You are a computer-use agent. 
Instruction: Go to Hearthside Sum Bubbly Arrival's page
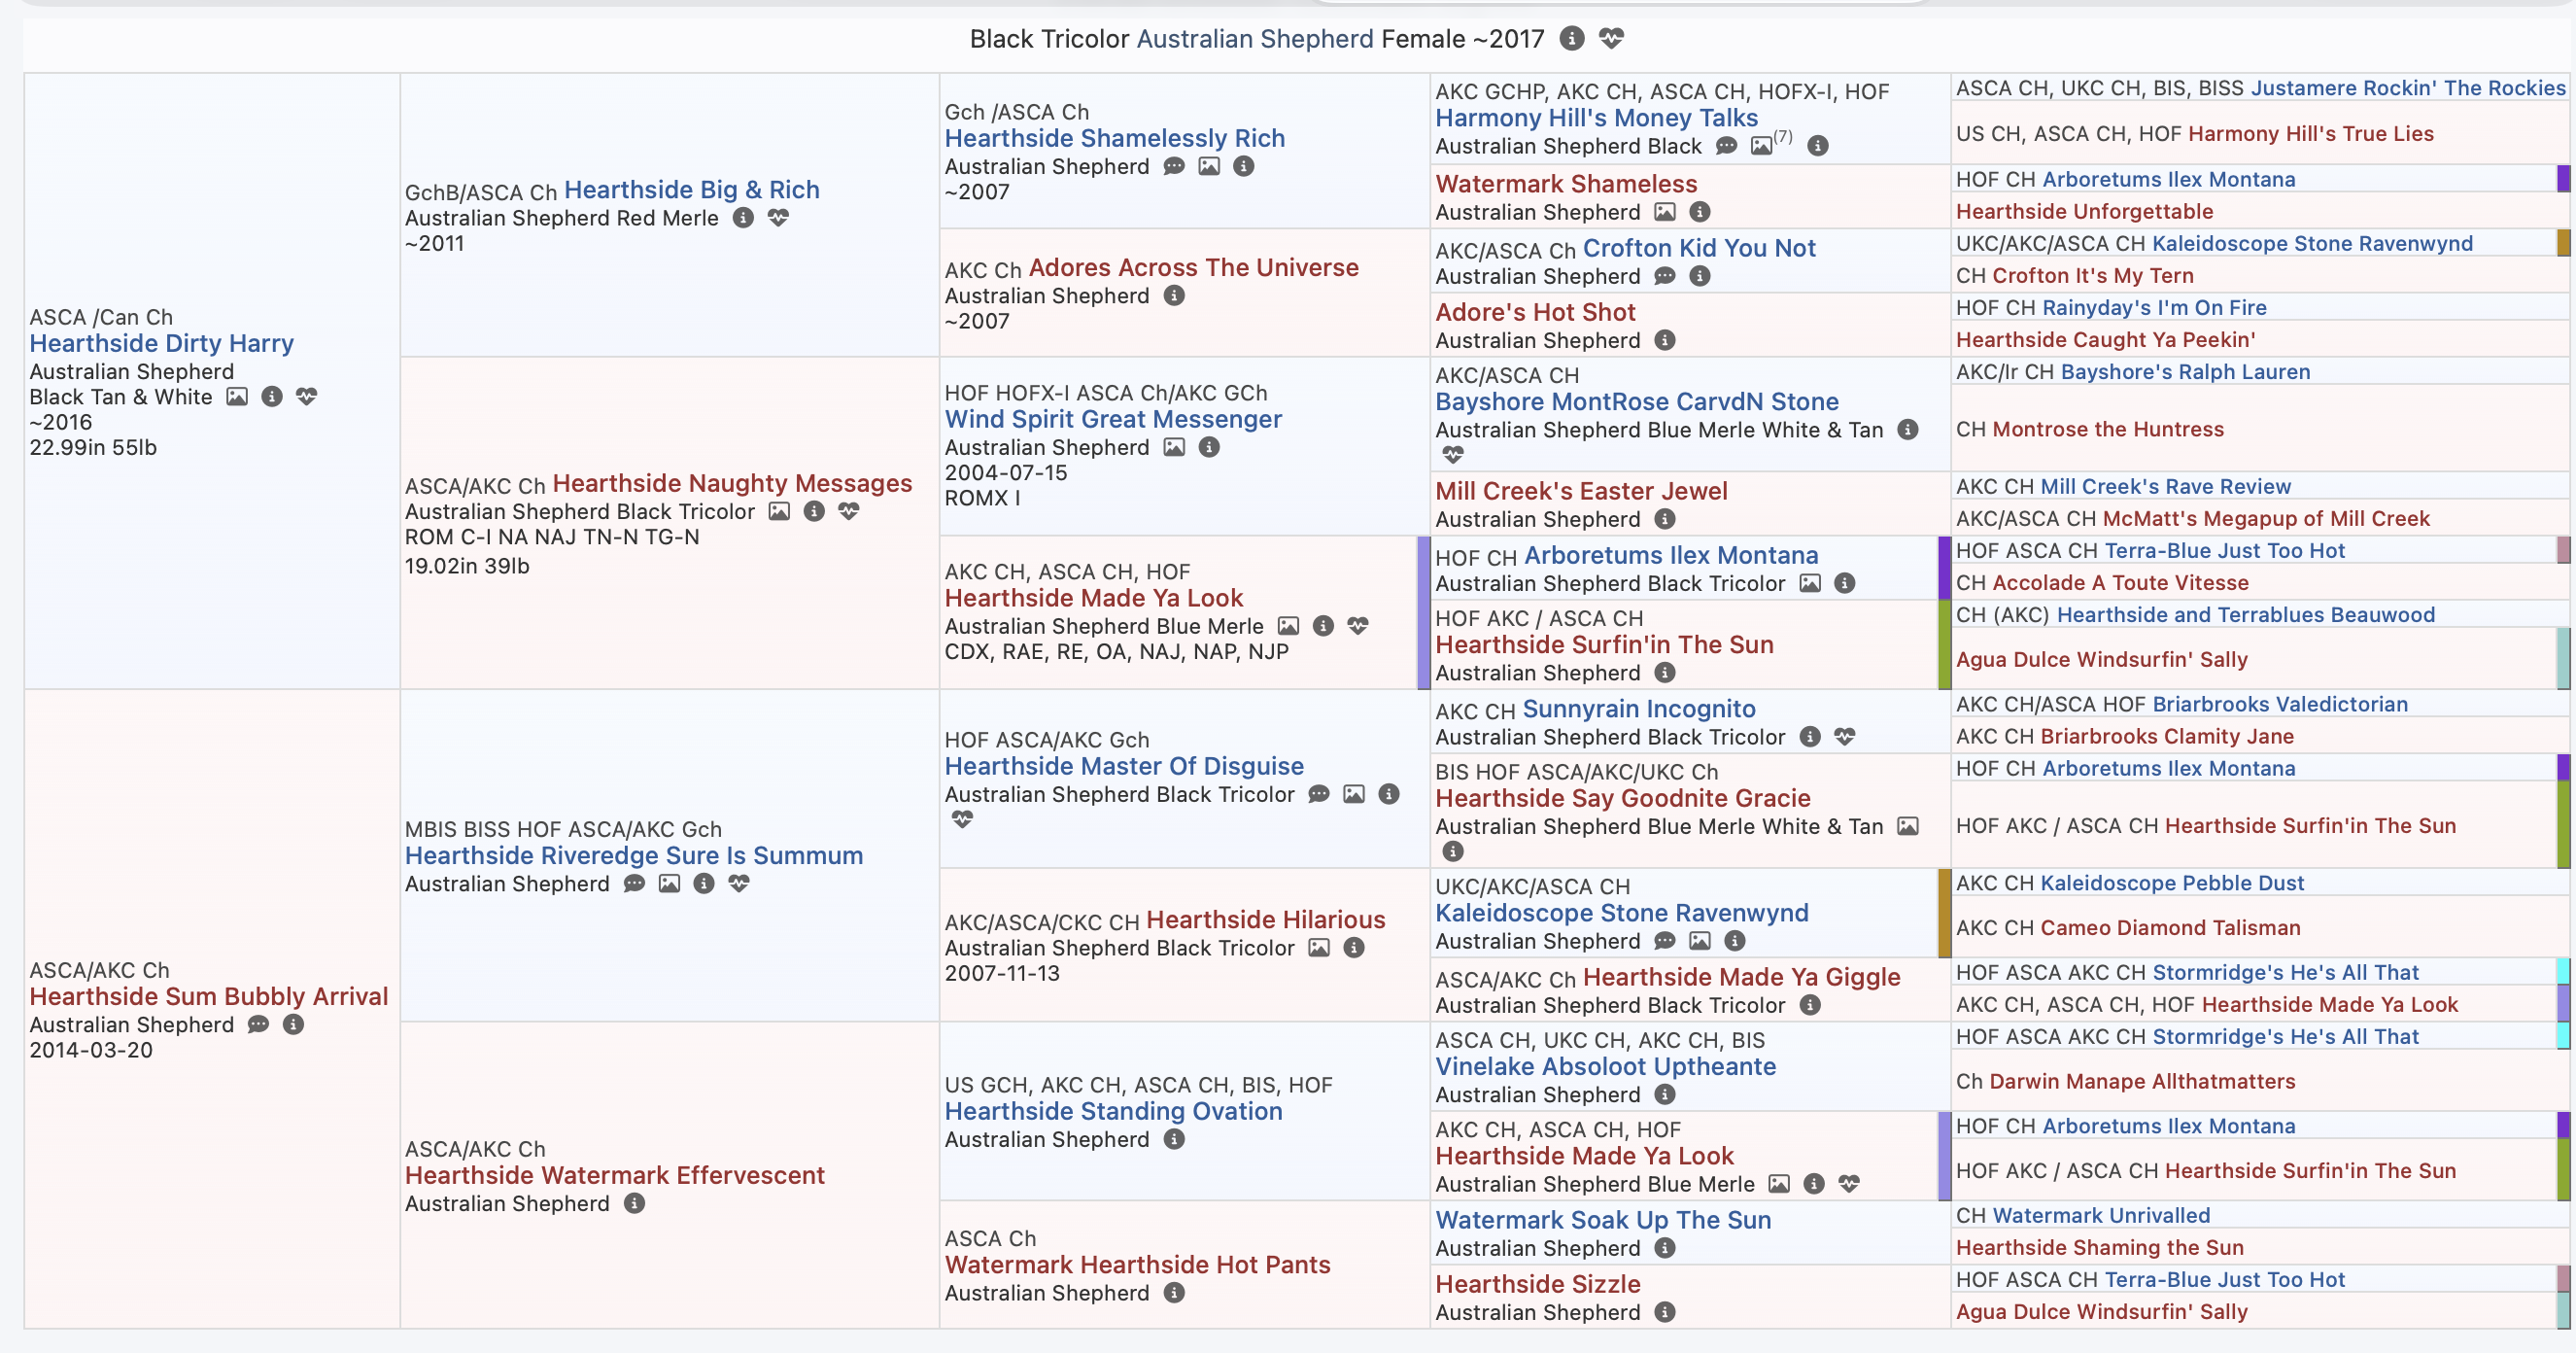pos(209,996)
